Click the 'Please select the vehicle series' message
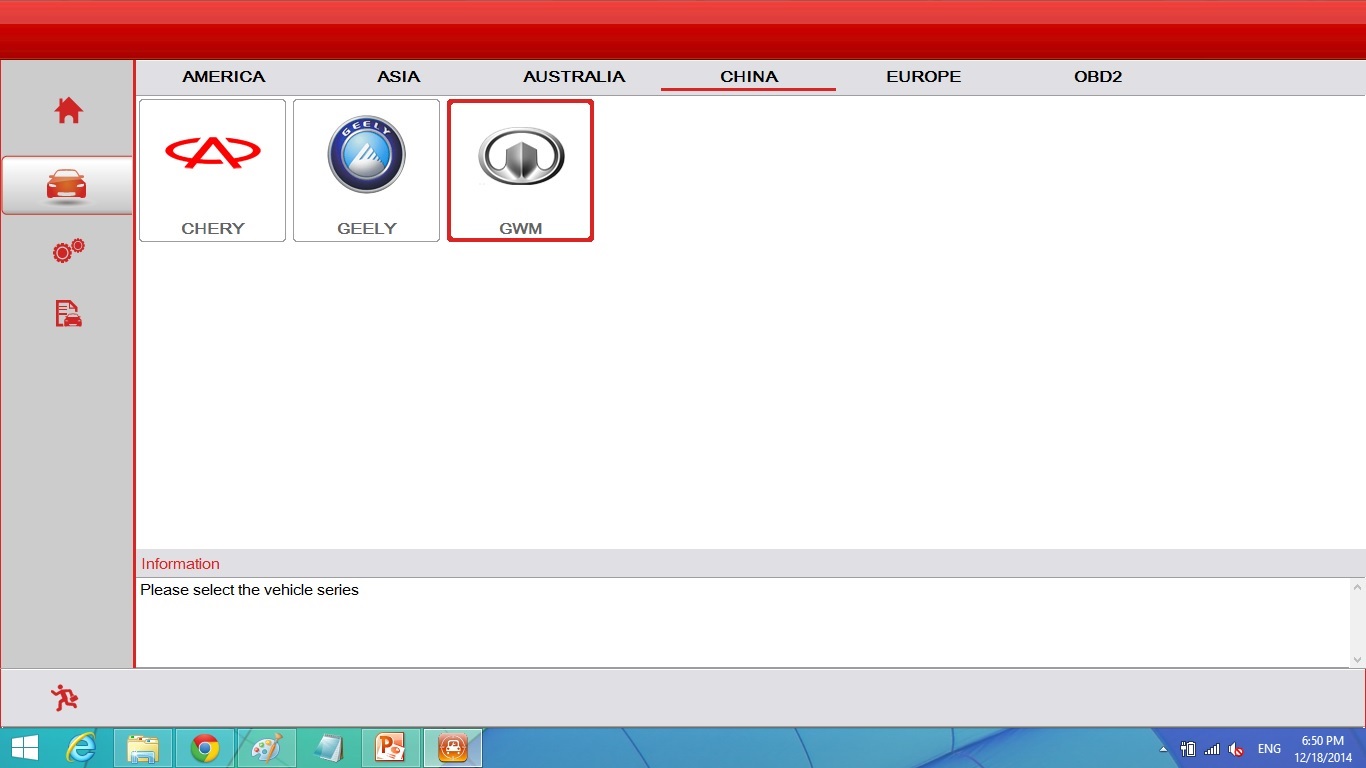Viewport: 1366px width, 768px height. (x=249, y=590)
